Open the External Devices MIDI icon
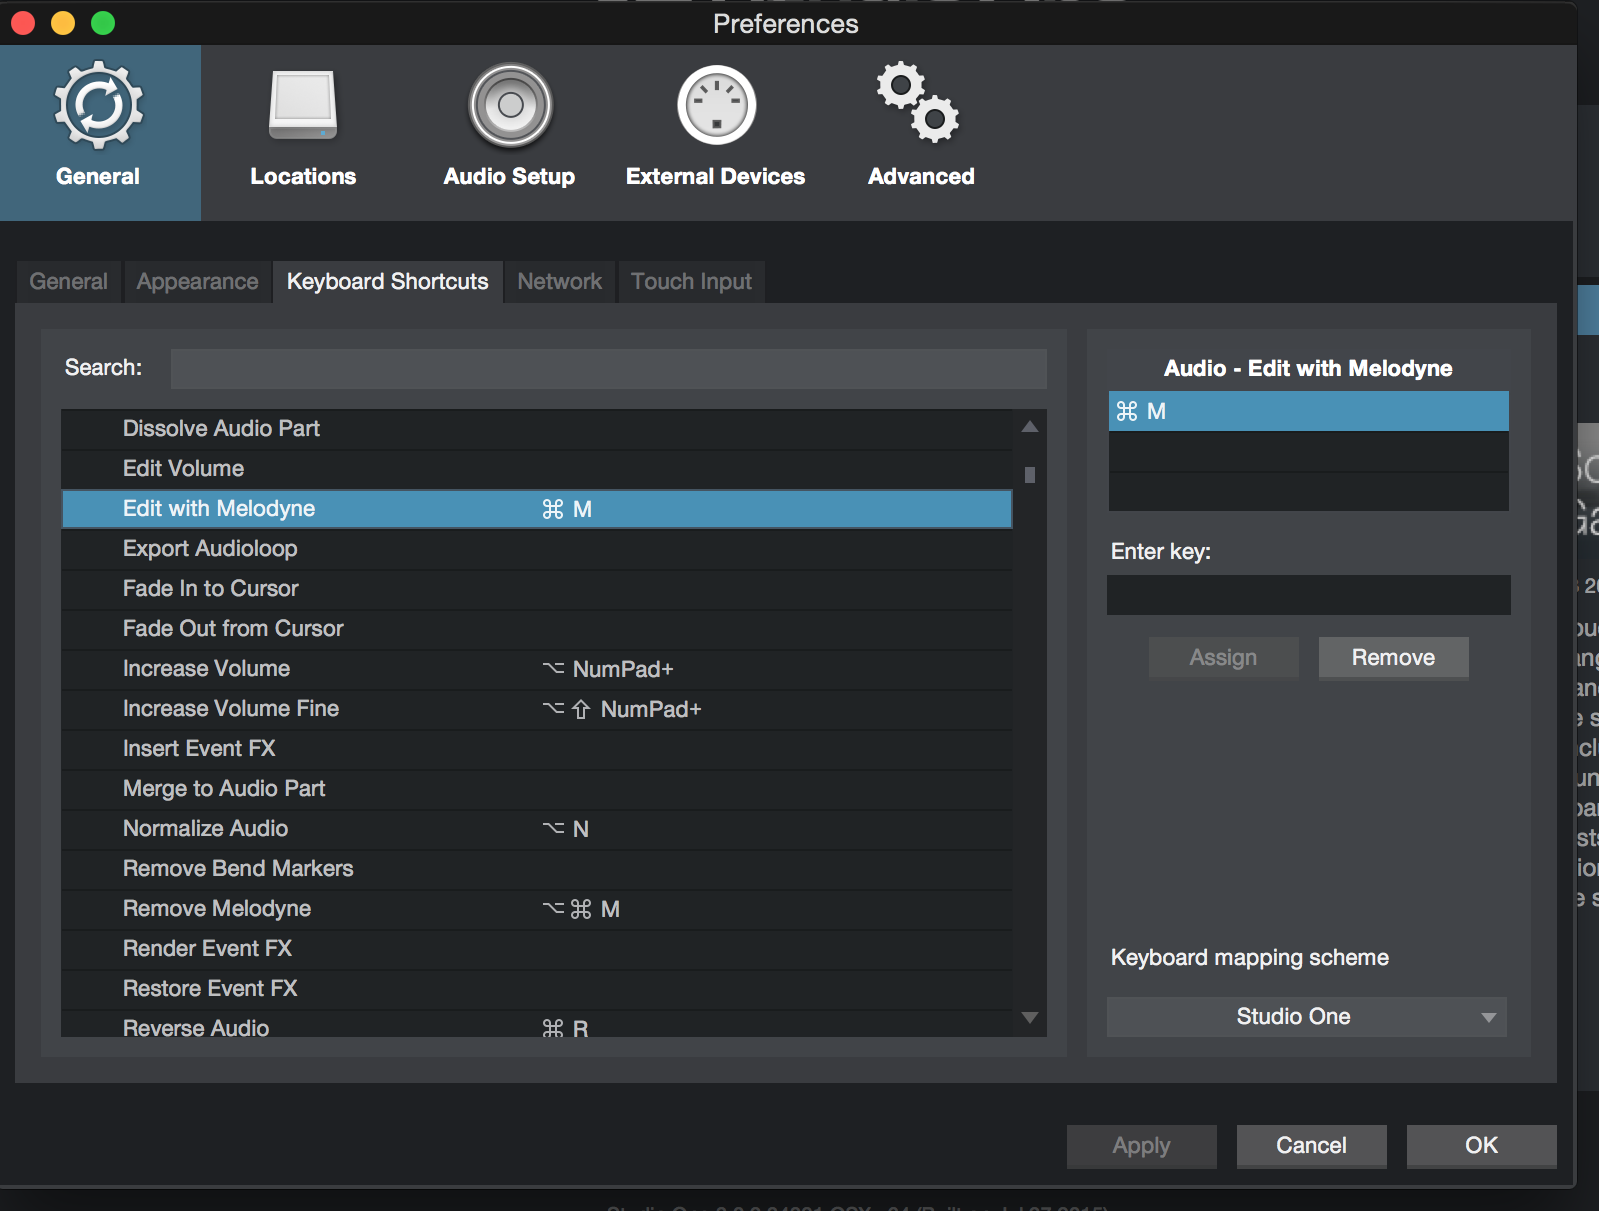Image resolution: width=1599 pixels, height=1211 pixels. coord(716,106)
